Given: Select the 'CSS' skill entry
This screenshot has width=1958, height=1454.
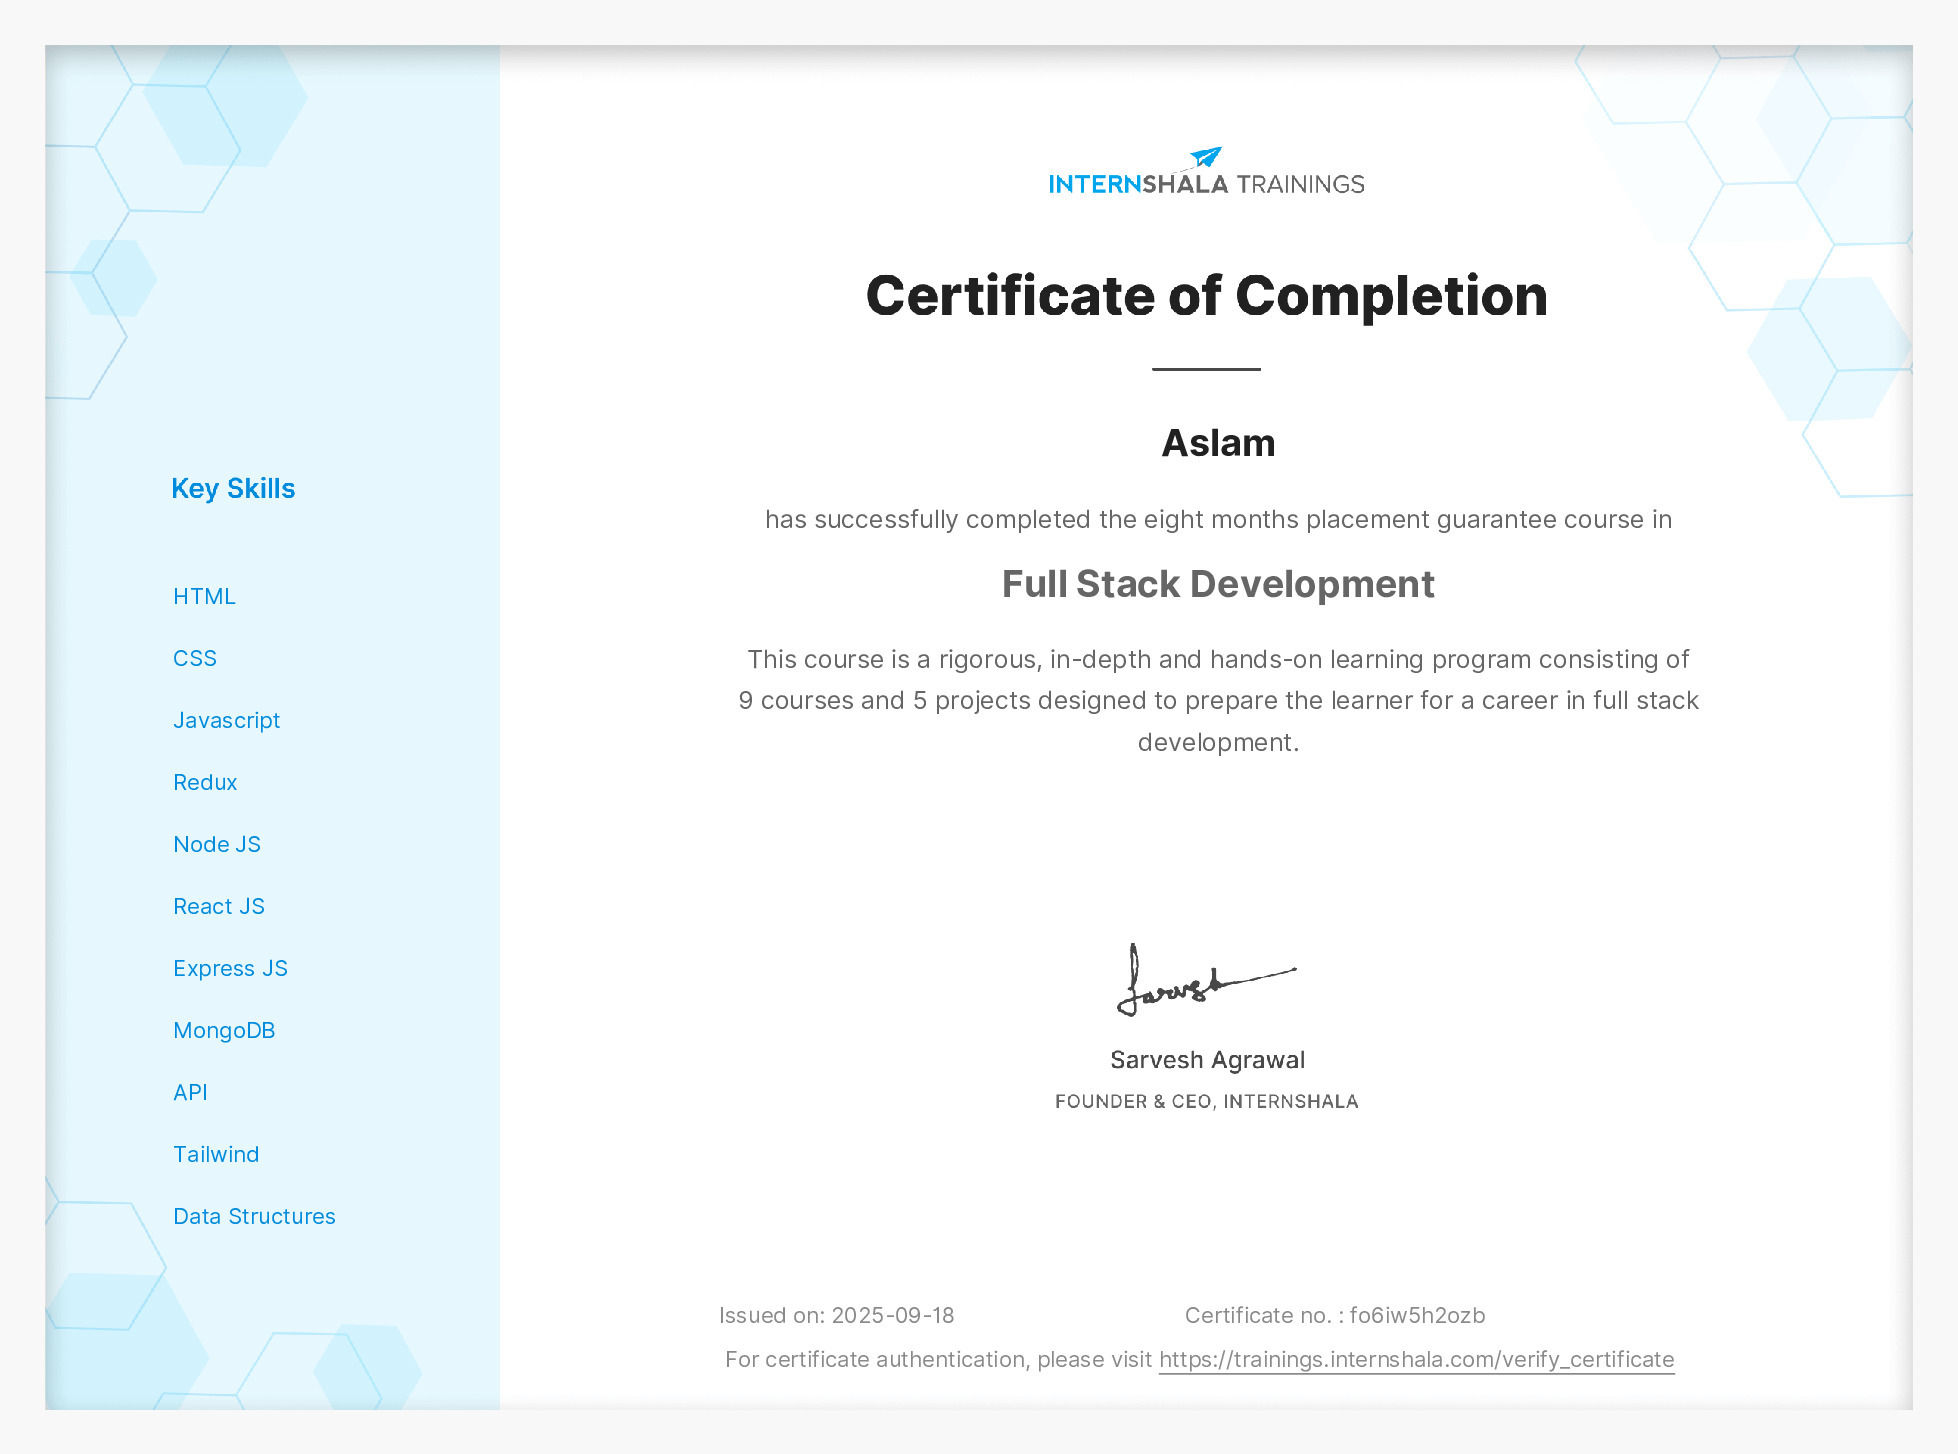Looking at the screenshot, I should 195,658.
